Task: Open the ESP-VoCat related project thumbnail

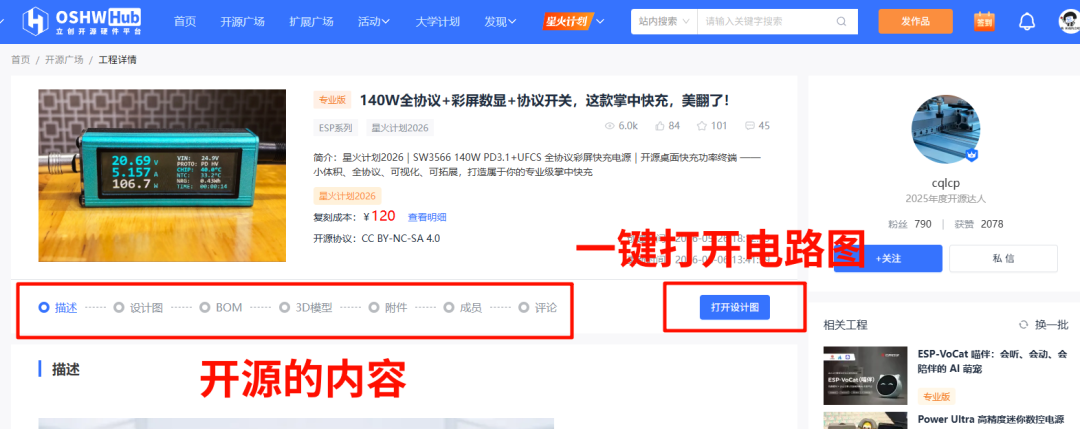Action: [865, 375]
